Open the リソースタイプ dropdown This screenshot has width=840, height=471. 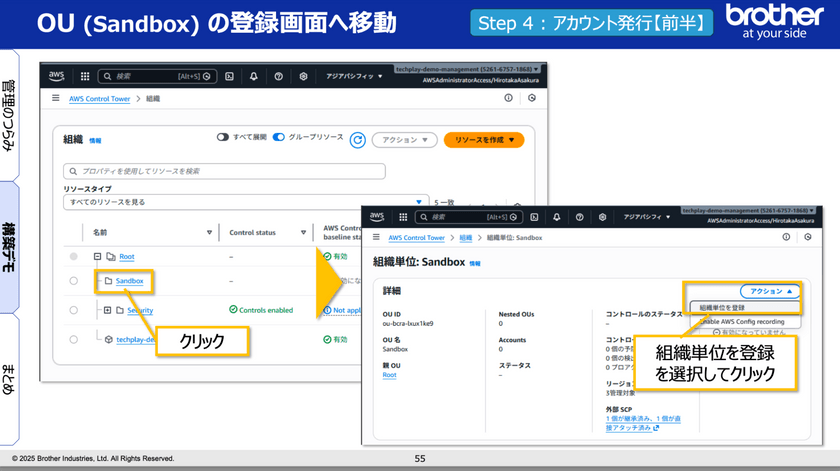point(245,202)
